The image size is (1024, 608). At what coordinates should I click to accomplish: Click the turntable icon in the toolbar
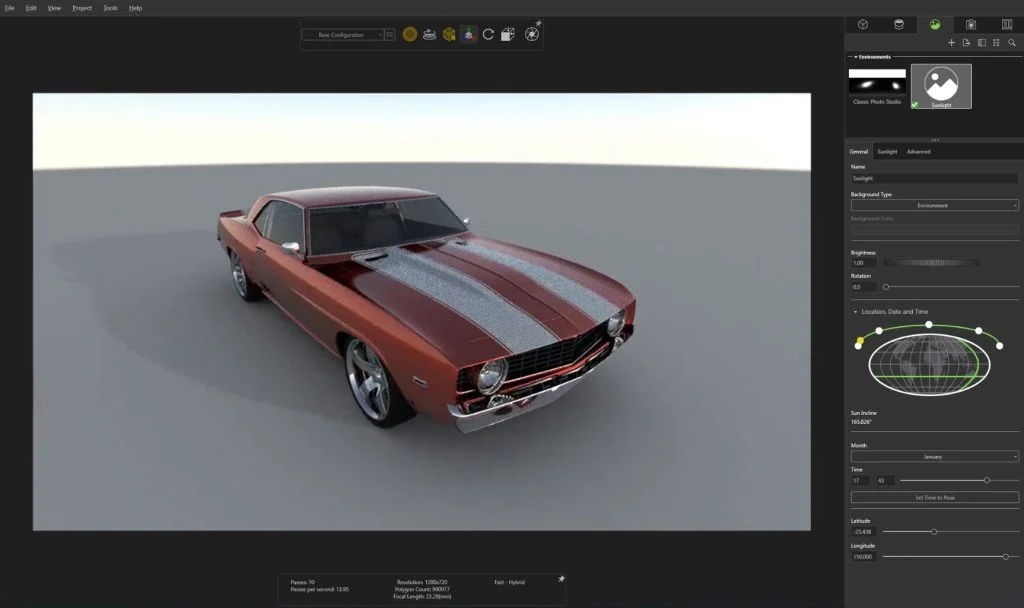pyautogui.click(x=429, y=34)
